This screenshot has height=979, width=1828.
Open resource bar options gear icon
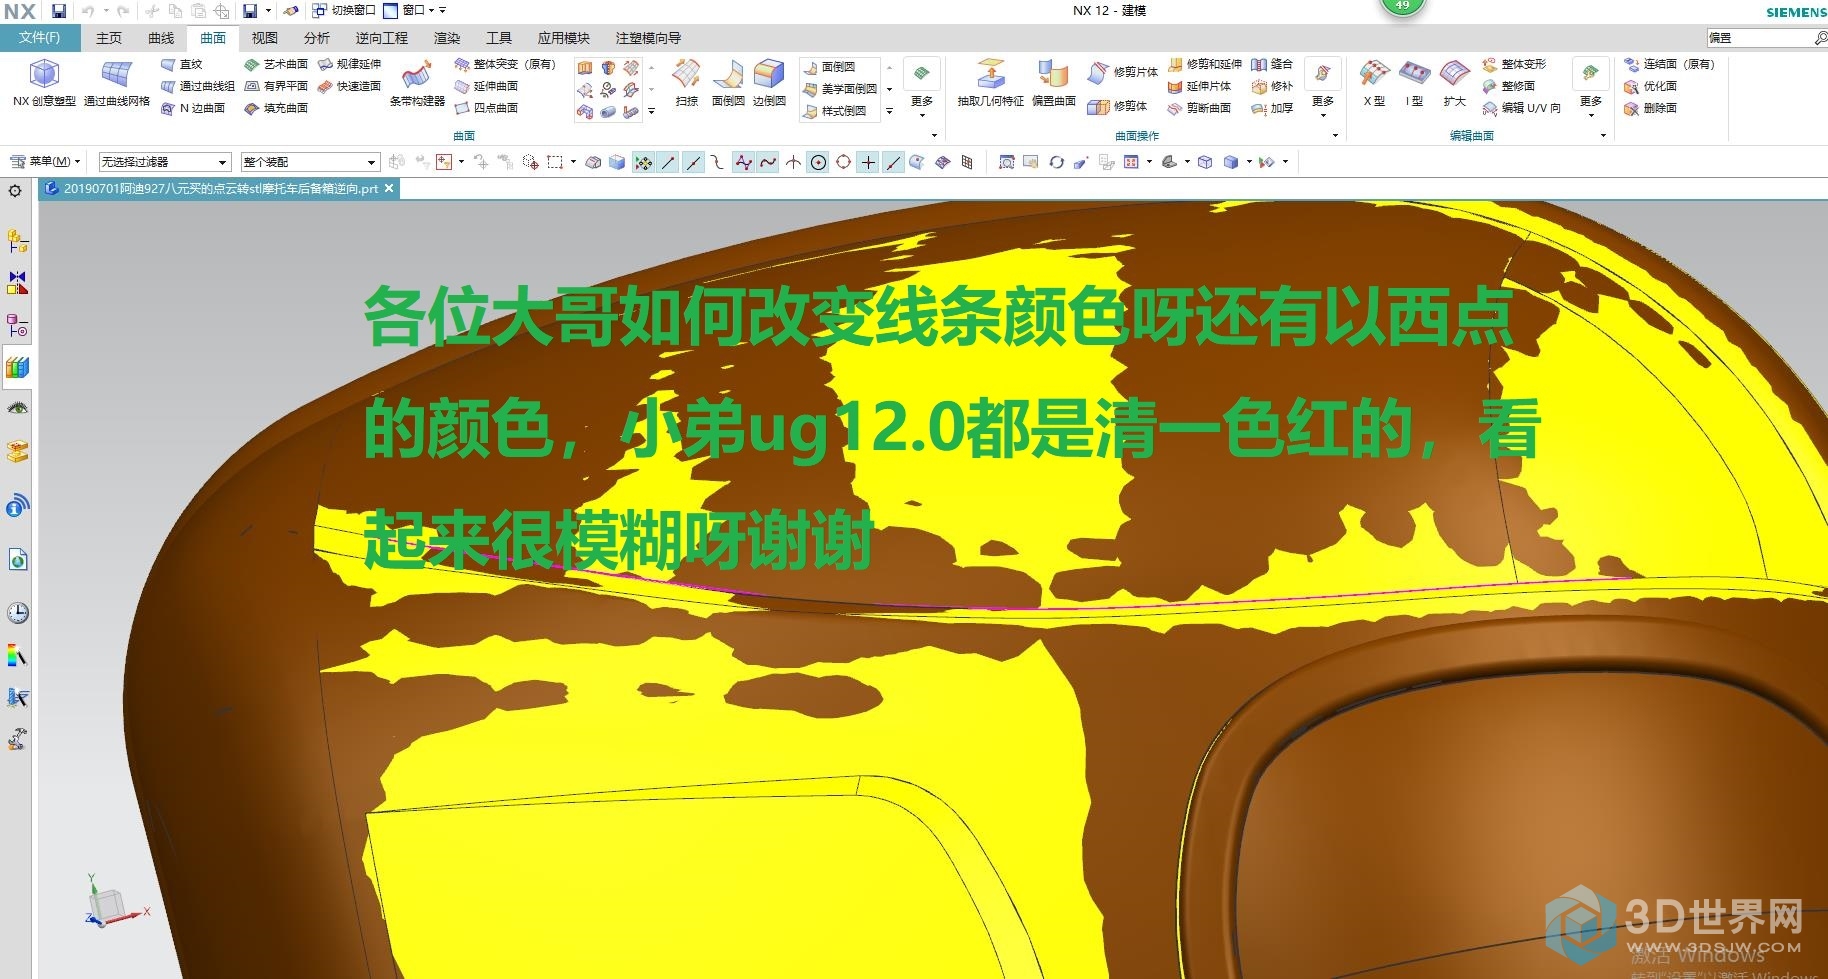coord(15,191)
